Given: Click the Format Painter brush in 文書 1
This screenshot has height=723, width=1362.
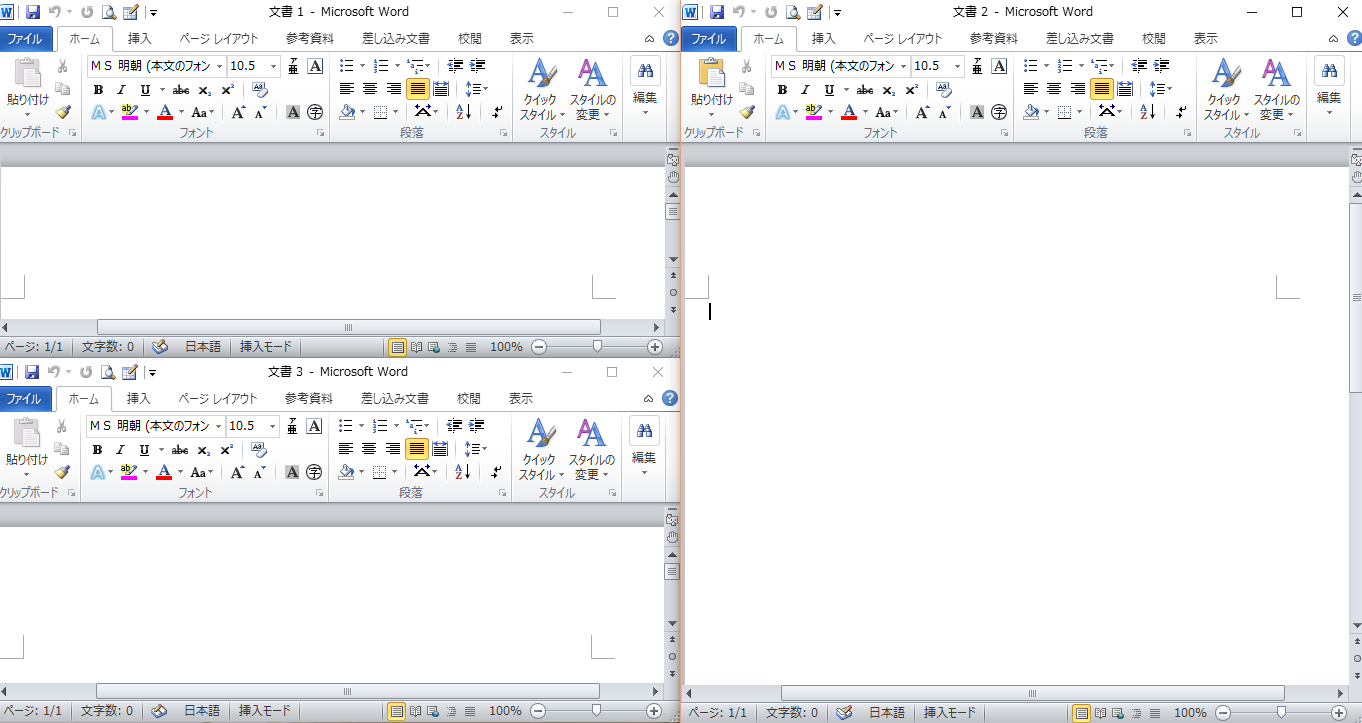Looking at the screenshot, I should [62, 112].
